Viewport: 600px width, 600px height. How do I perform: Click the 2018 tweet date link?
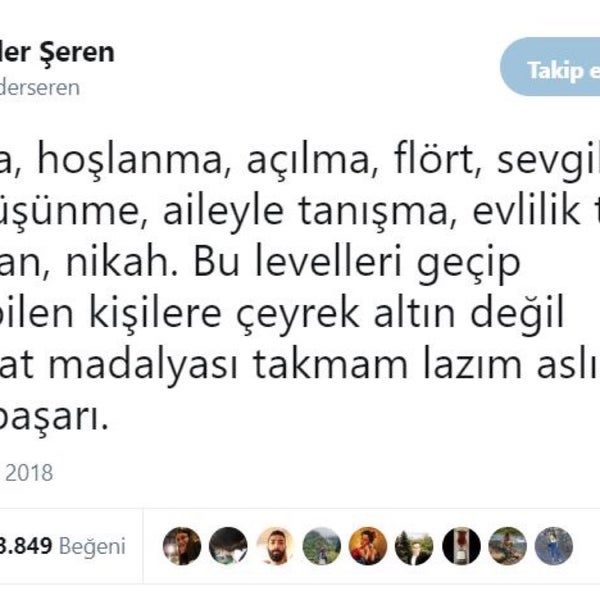click(x=27, y=473)
